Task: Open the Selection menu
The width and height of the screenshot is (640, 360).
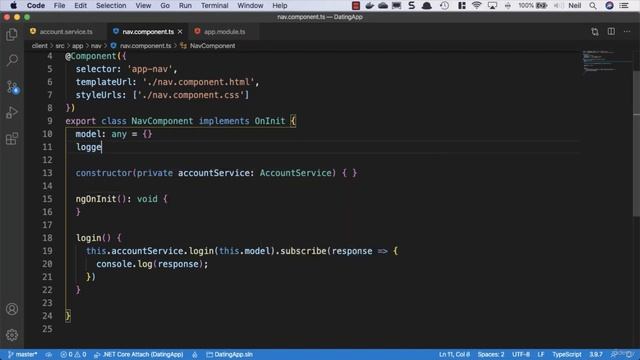Action: tap(111, 6)
